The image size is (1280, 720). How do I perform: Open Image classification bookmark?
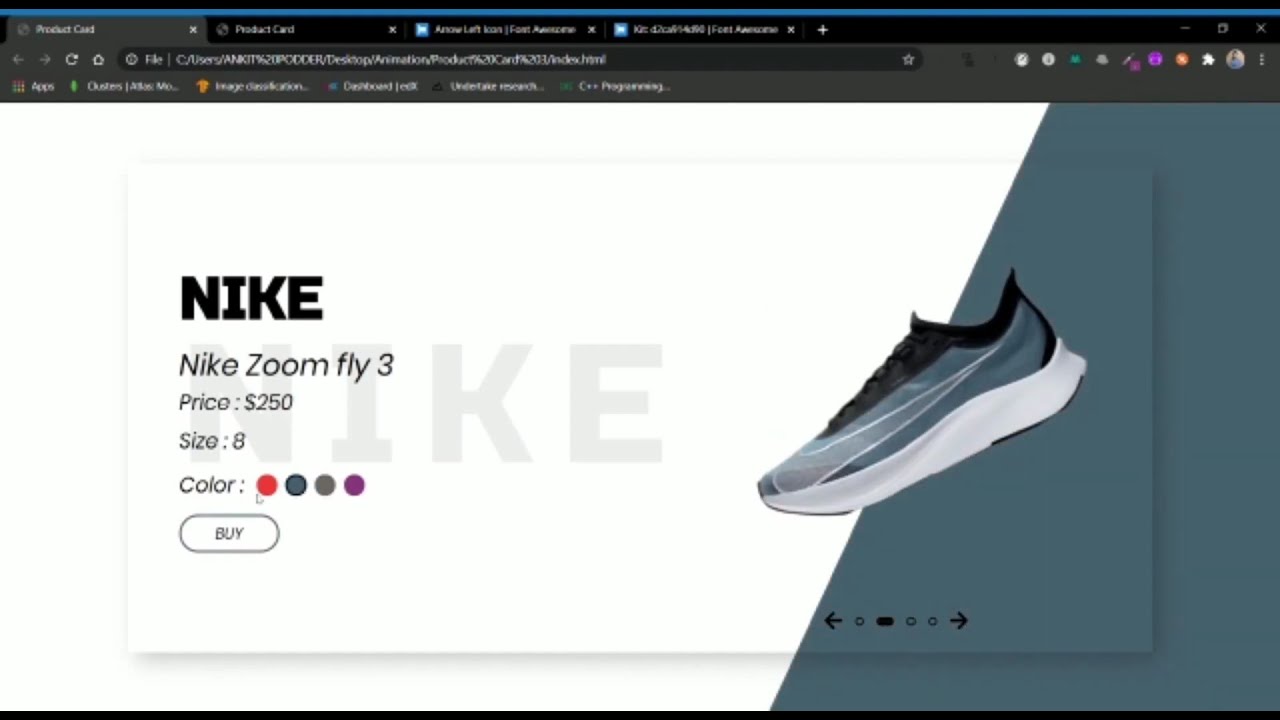coord(253,87)
